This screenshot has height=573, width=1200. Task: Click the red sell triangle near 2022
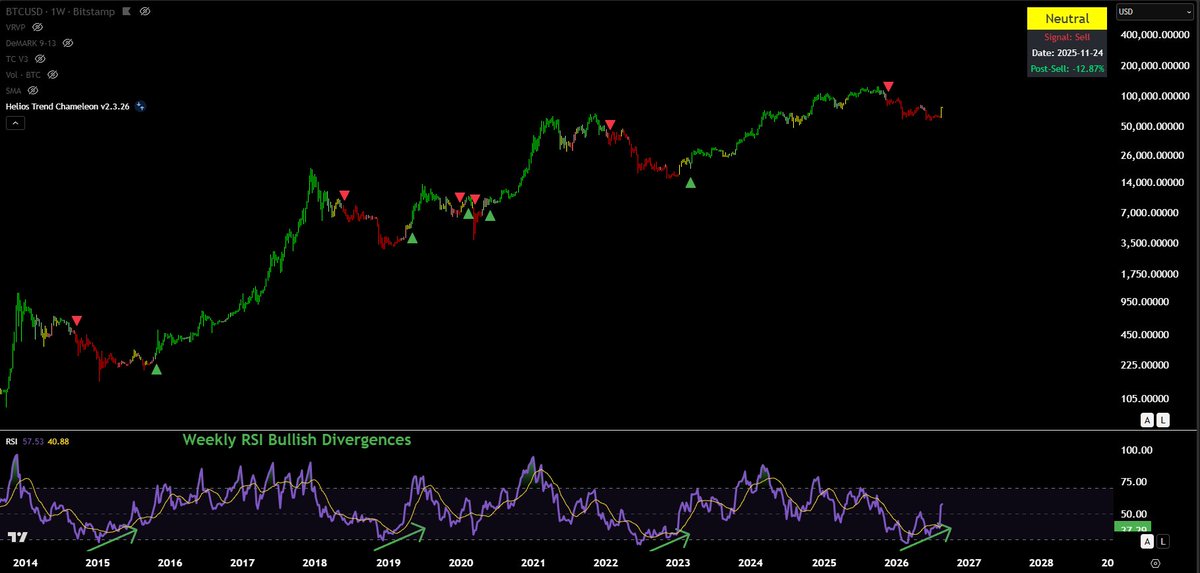point(610,126)
